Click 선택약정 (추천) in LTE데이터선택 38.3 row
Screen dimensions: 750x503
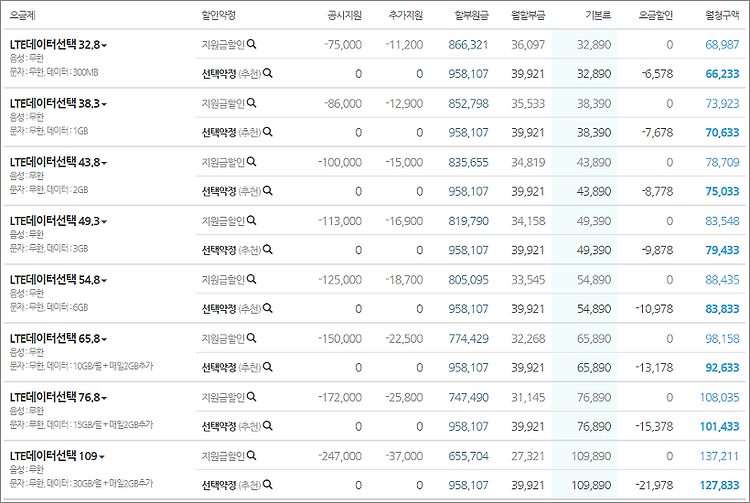pyautogui.click(x=230, y=133)
